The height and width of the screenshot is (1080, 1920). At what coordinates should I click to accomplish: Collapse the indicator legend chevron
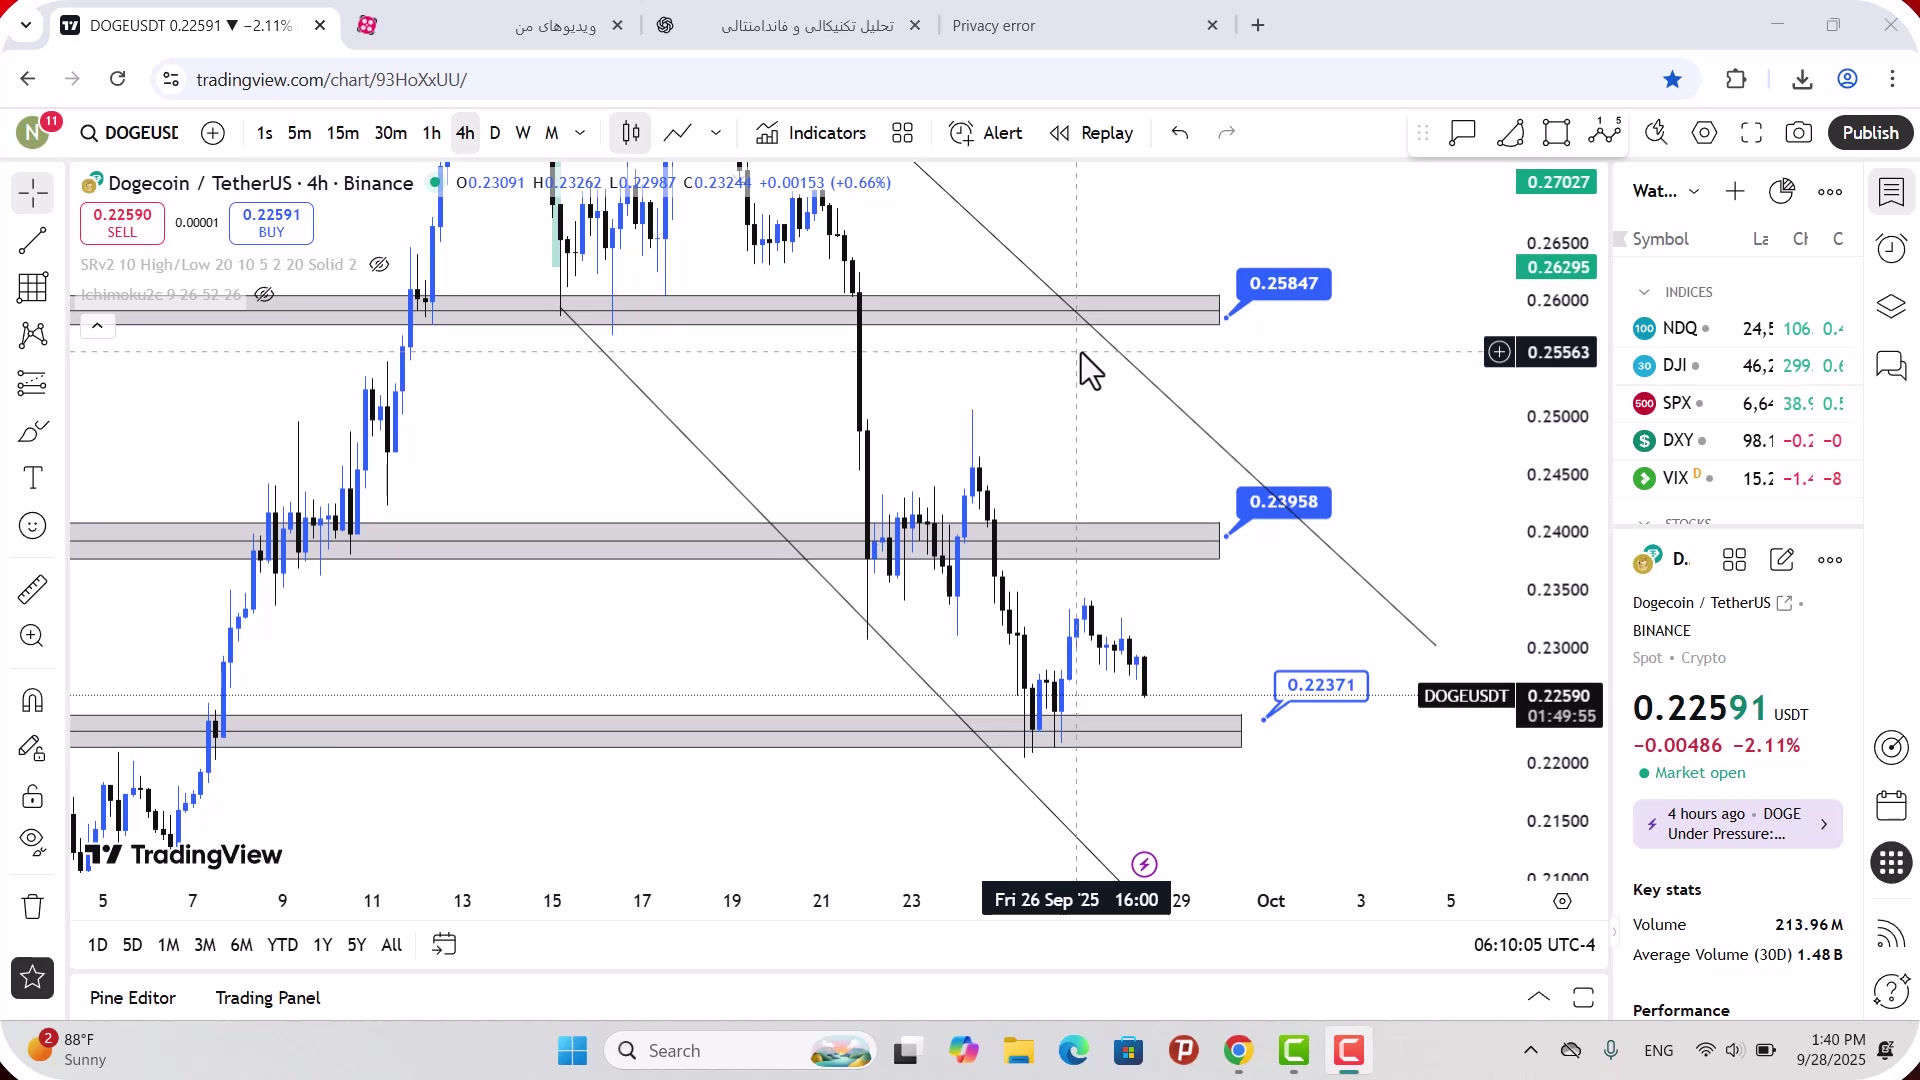tap(97, 326)
